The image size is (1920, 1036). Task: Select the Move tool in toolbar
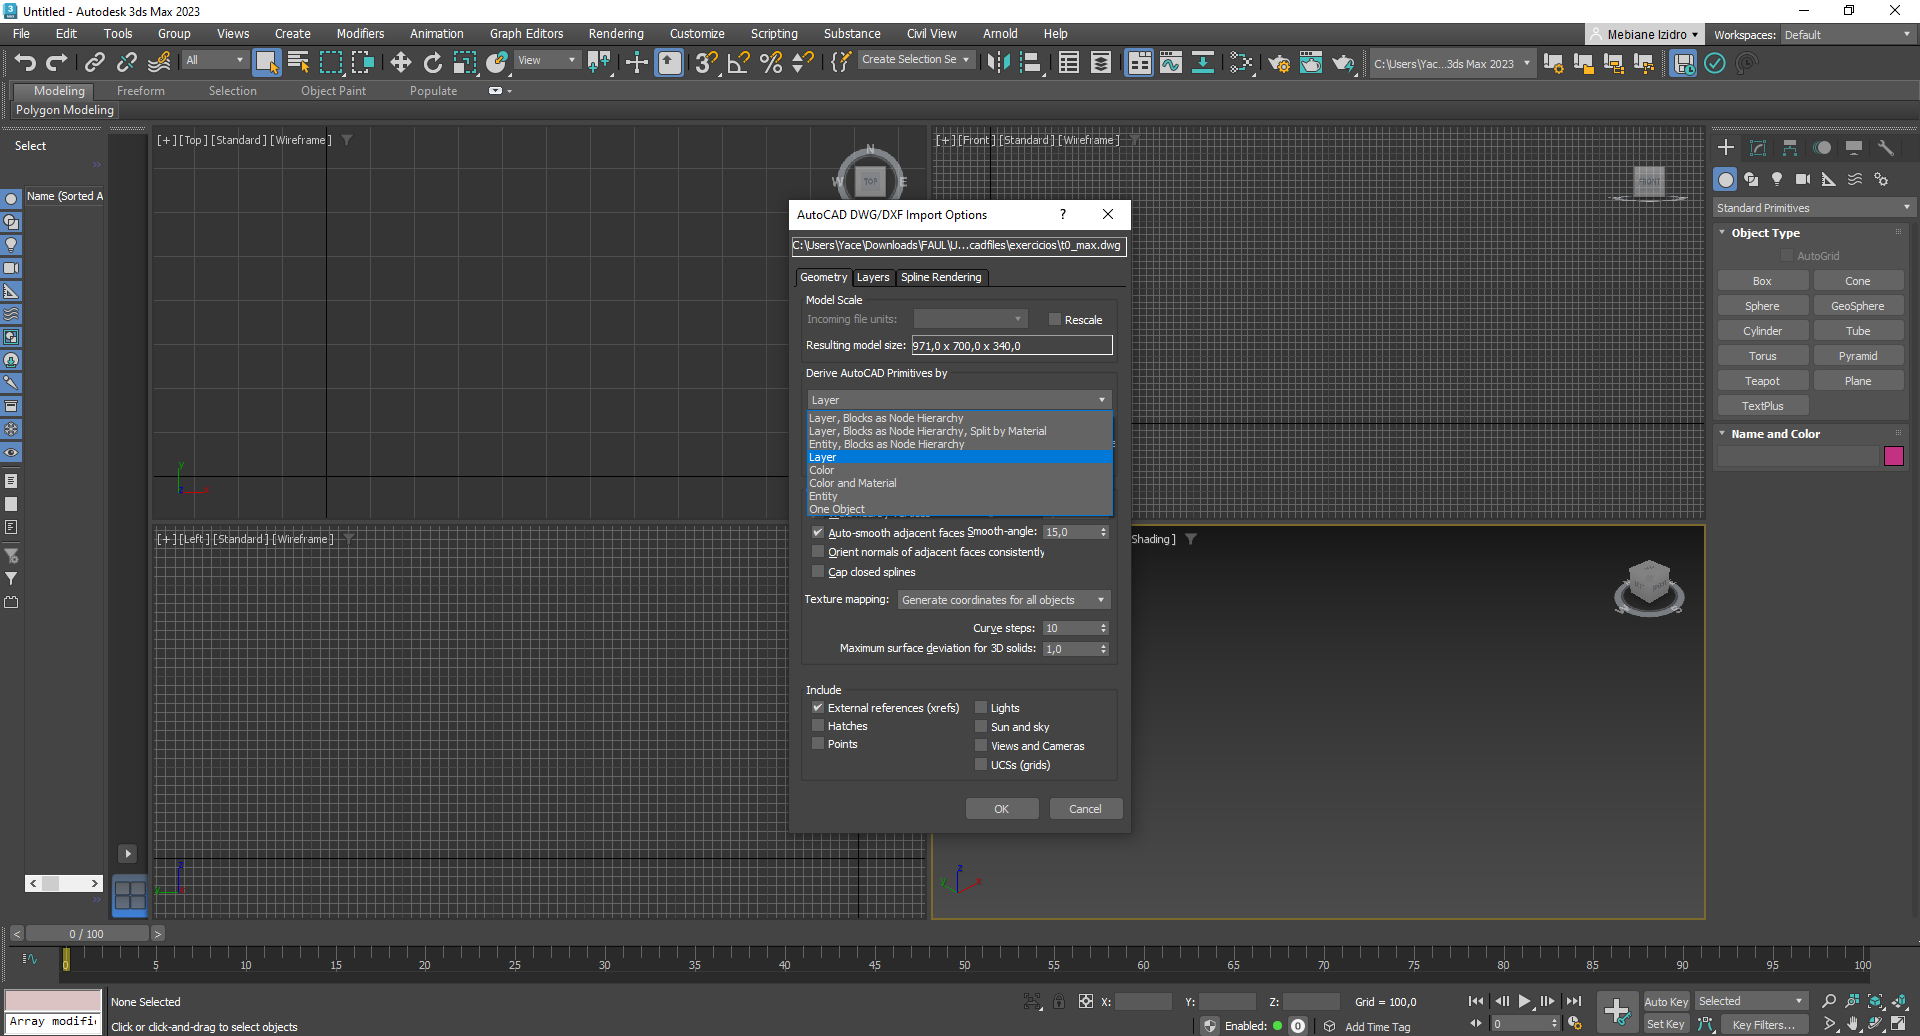pos(400,63)
